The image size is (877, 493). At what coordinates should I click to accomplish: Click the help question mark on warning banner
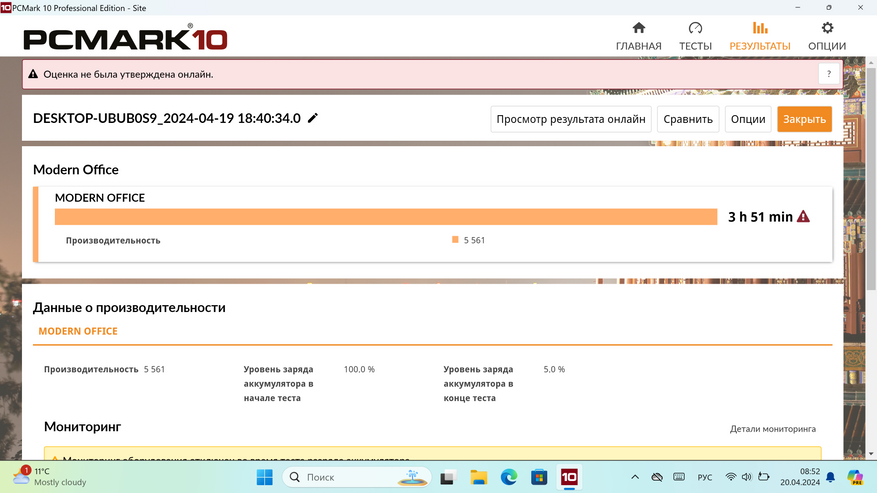tap(829, 74)
